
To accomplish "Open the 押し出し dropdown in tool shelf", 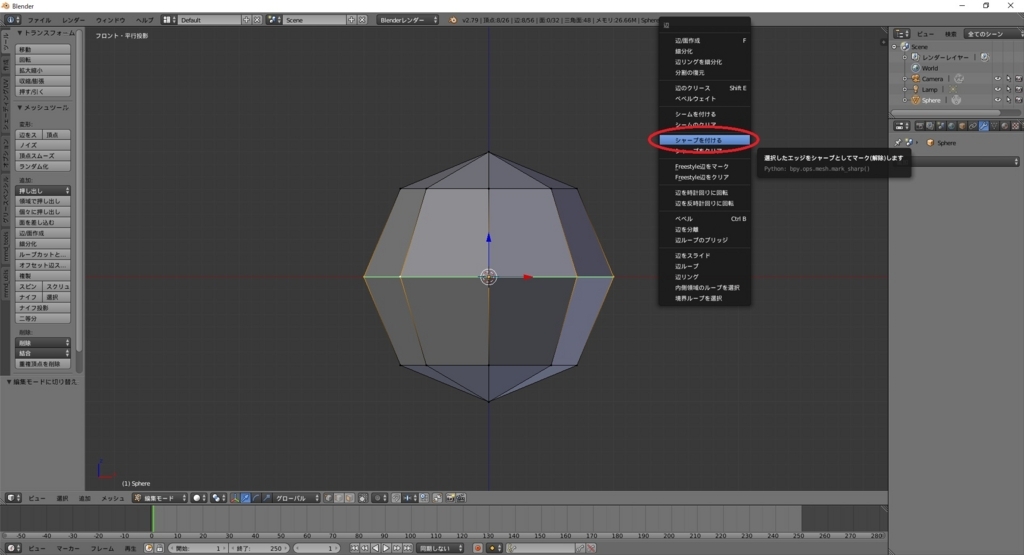I will [x=43, y=191].
